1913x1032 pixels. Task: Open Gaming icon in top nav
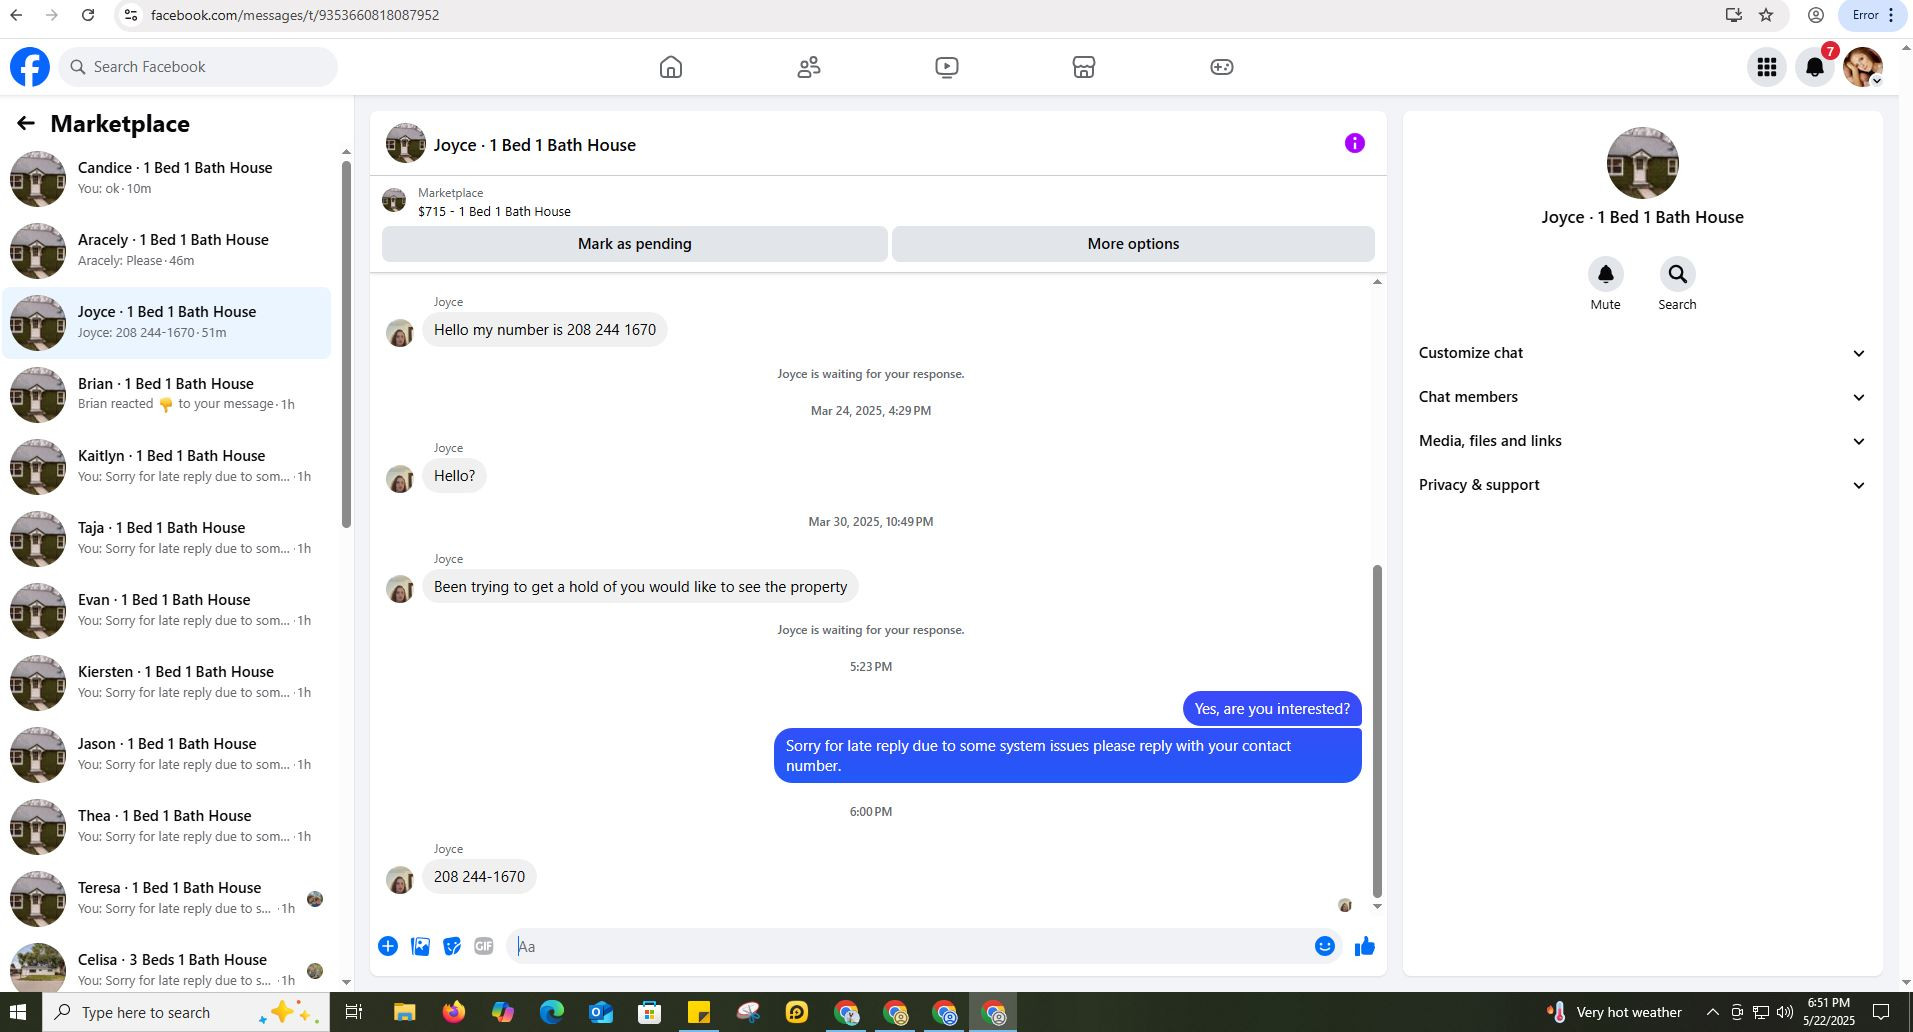tap(1222, 67)
